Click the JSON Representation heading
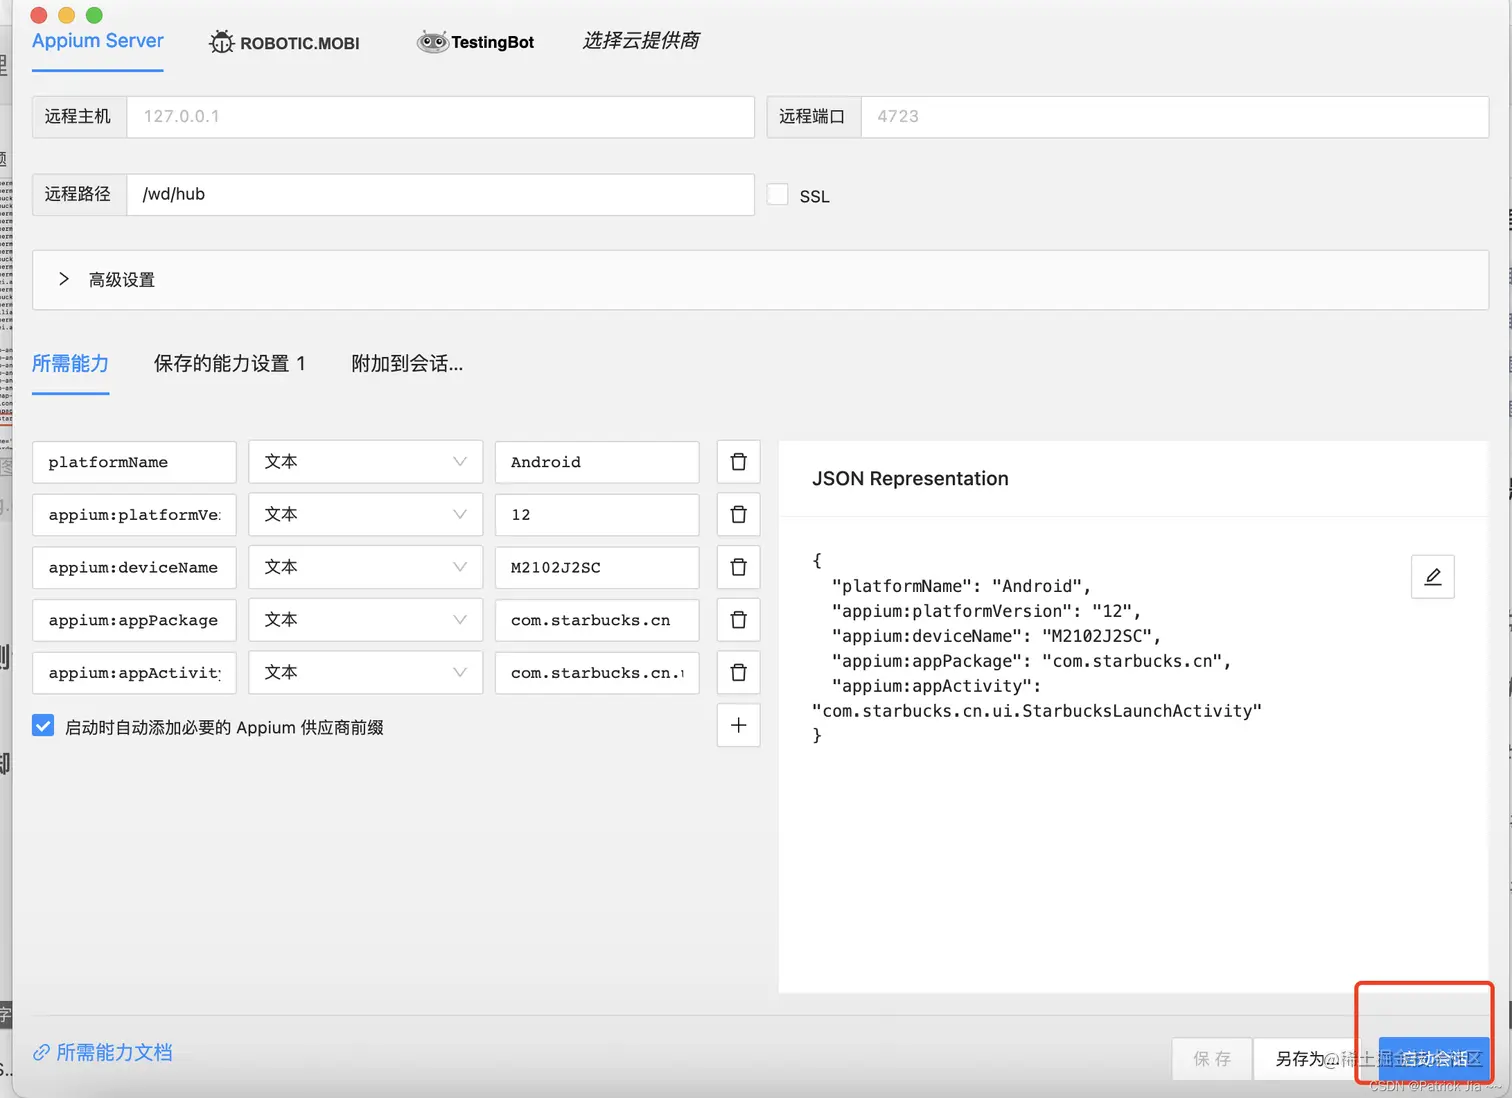The width and height of the screenshot is (1512, 1098). (910, 478)
